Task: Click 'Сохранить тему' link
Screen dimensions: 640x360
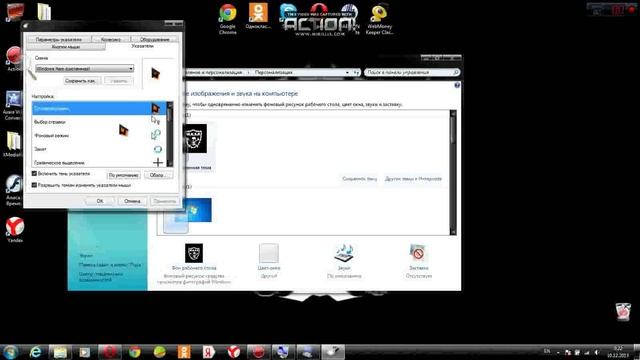Action: point(359,179)
